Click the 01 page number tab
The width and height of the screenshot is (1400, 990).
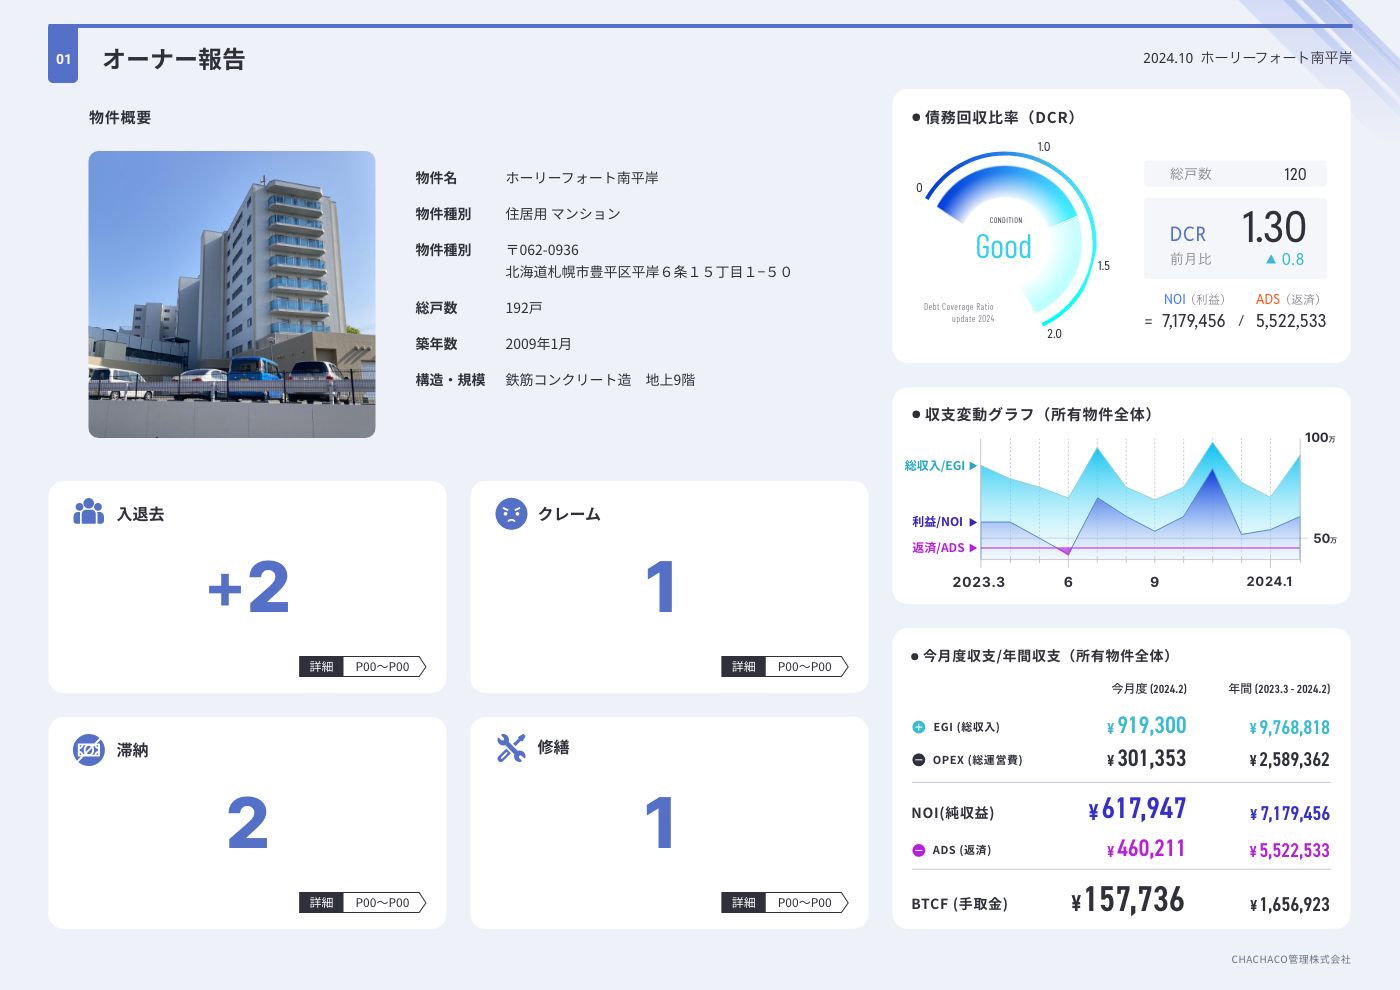pos(63,58)
